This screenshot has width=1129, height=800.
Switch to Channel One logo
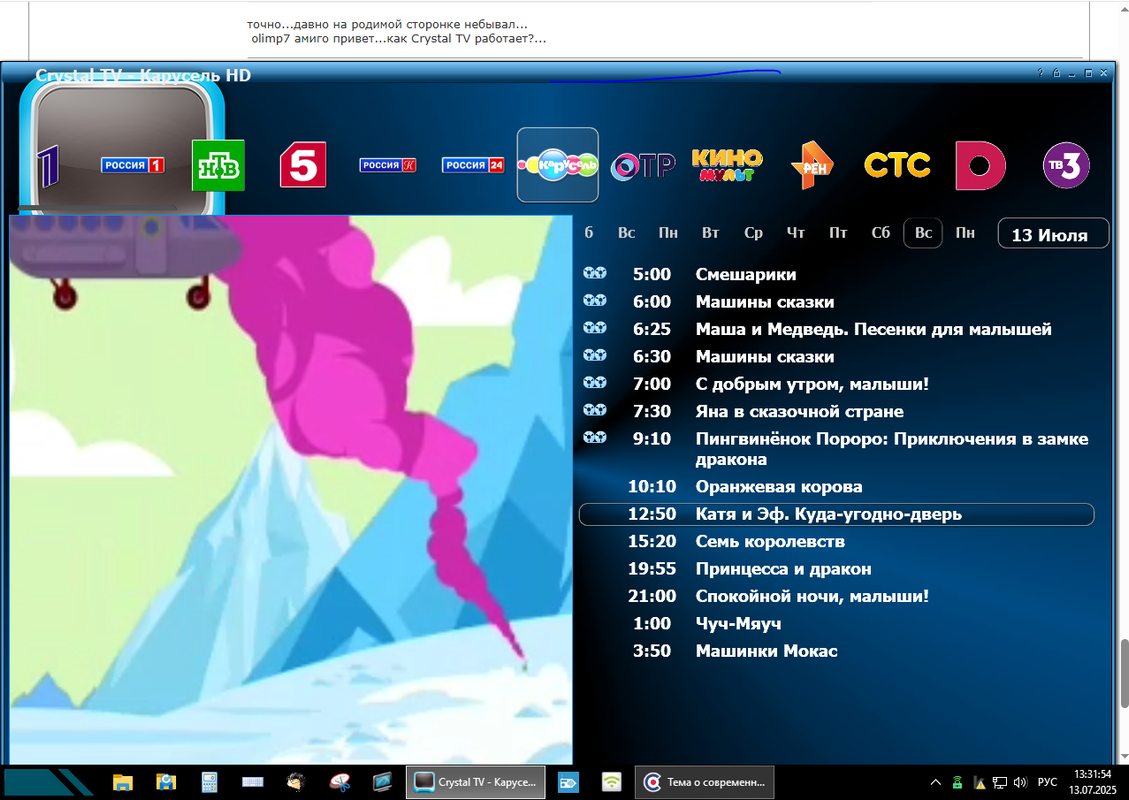click(48, 166)
